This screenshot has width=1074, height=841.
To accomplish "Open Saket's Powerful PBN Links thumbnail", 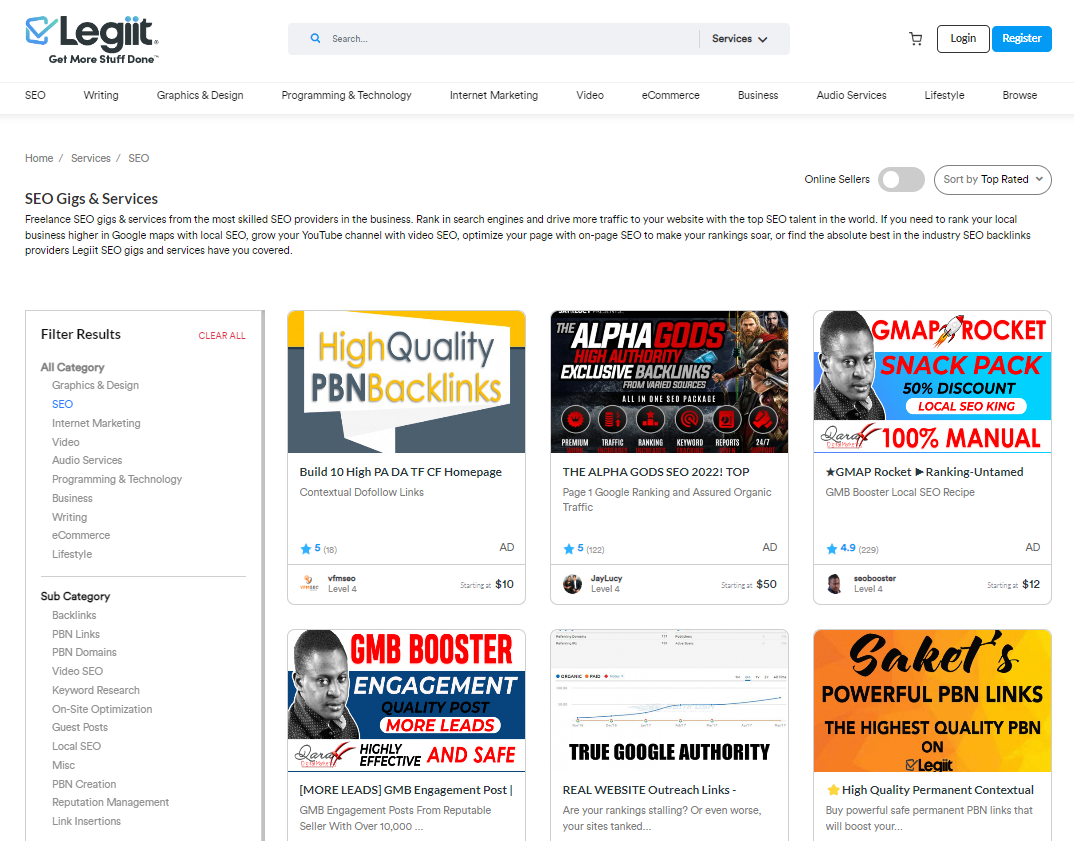I will click(932, 701).
